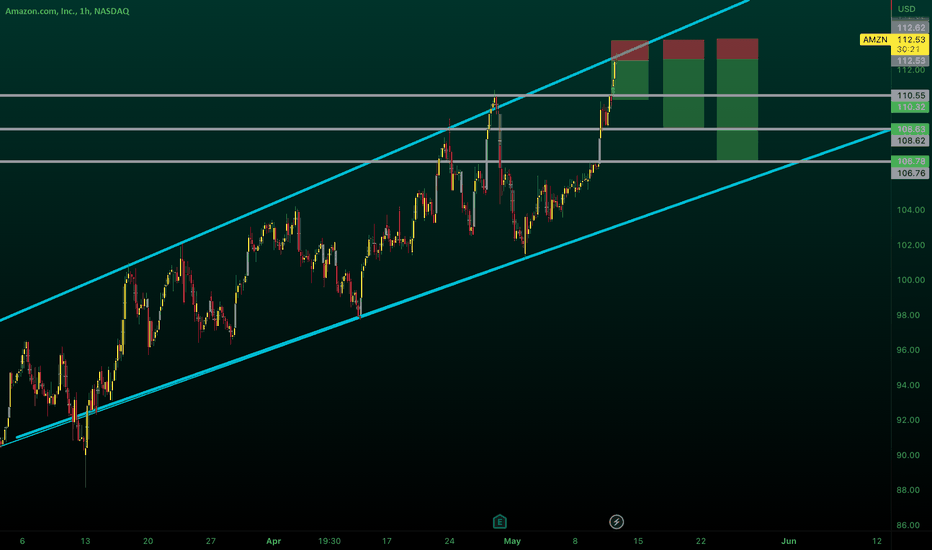Select the yellow AMZN ticker tag
Image resolution: width=932 pixels, height=550 pixels.
coord(875,40)
